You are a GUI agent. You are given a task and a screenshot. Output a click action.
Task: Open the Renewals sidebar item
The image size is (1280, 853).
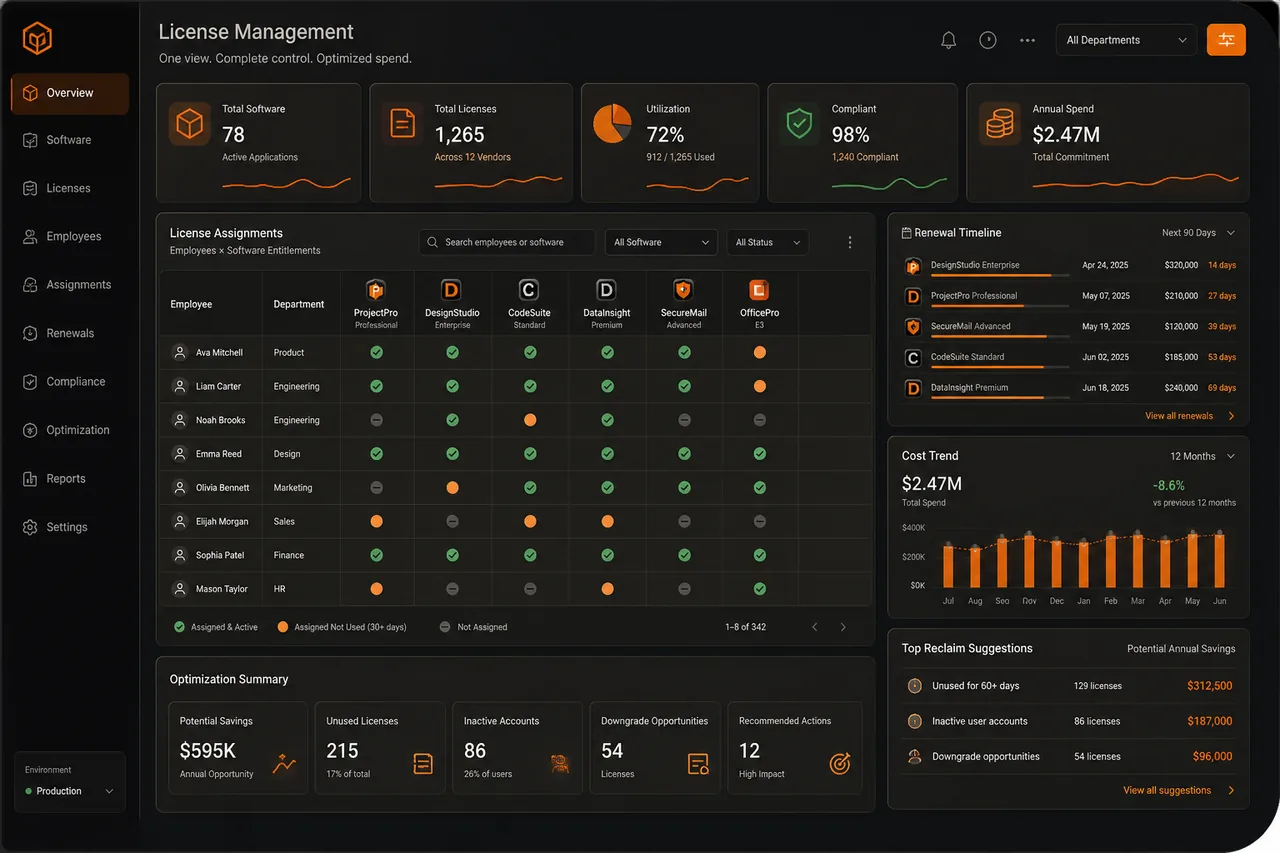coord(70,333)
